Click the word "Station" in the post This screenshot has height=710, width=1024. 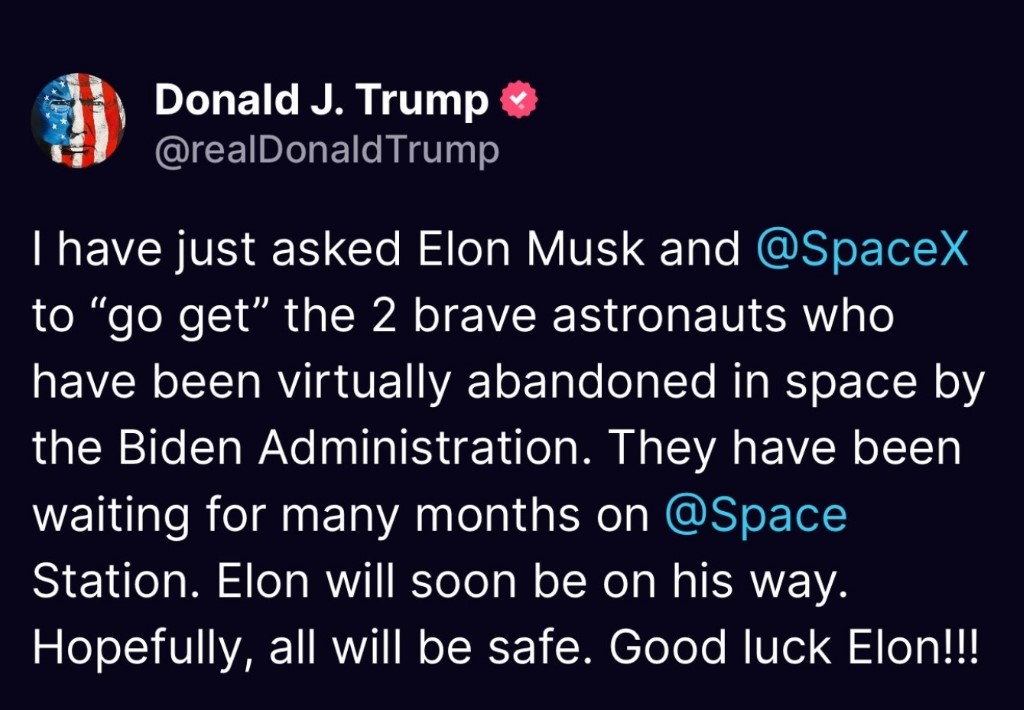click(x=98, y=581)
